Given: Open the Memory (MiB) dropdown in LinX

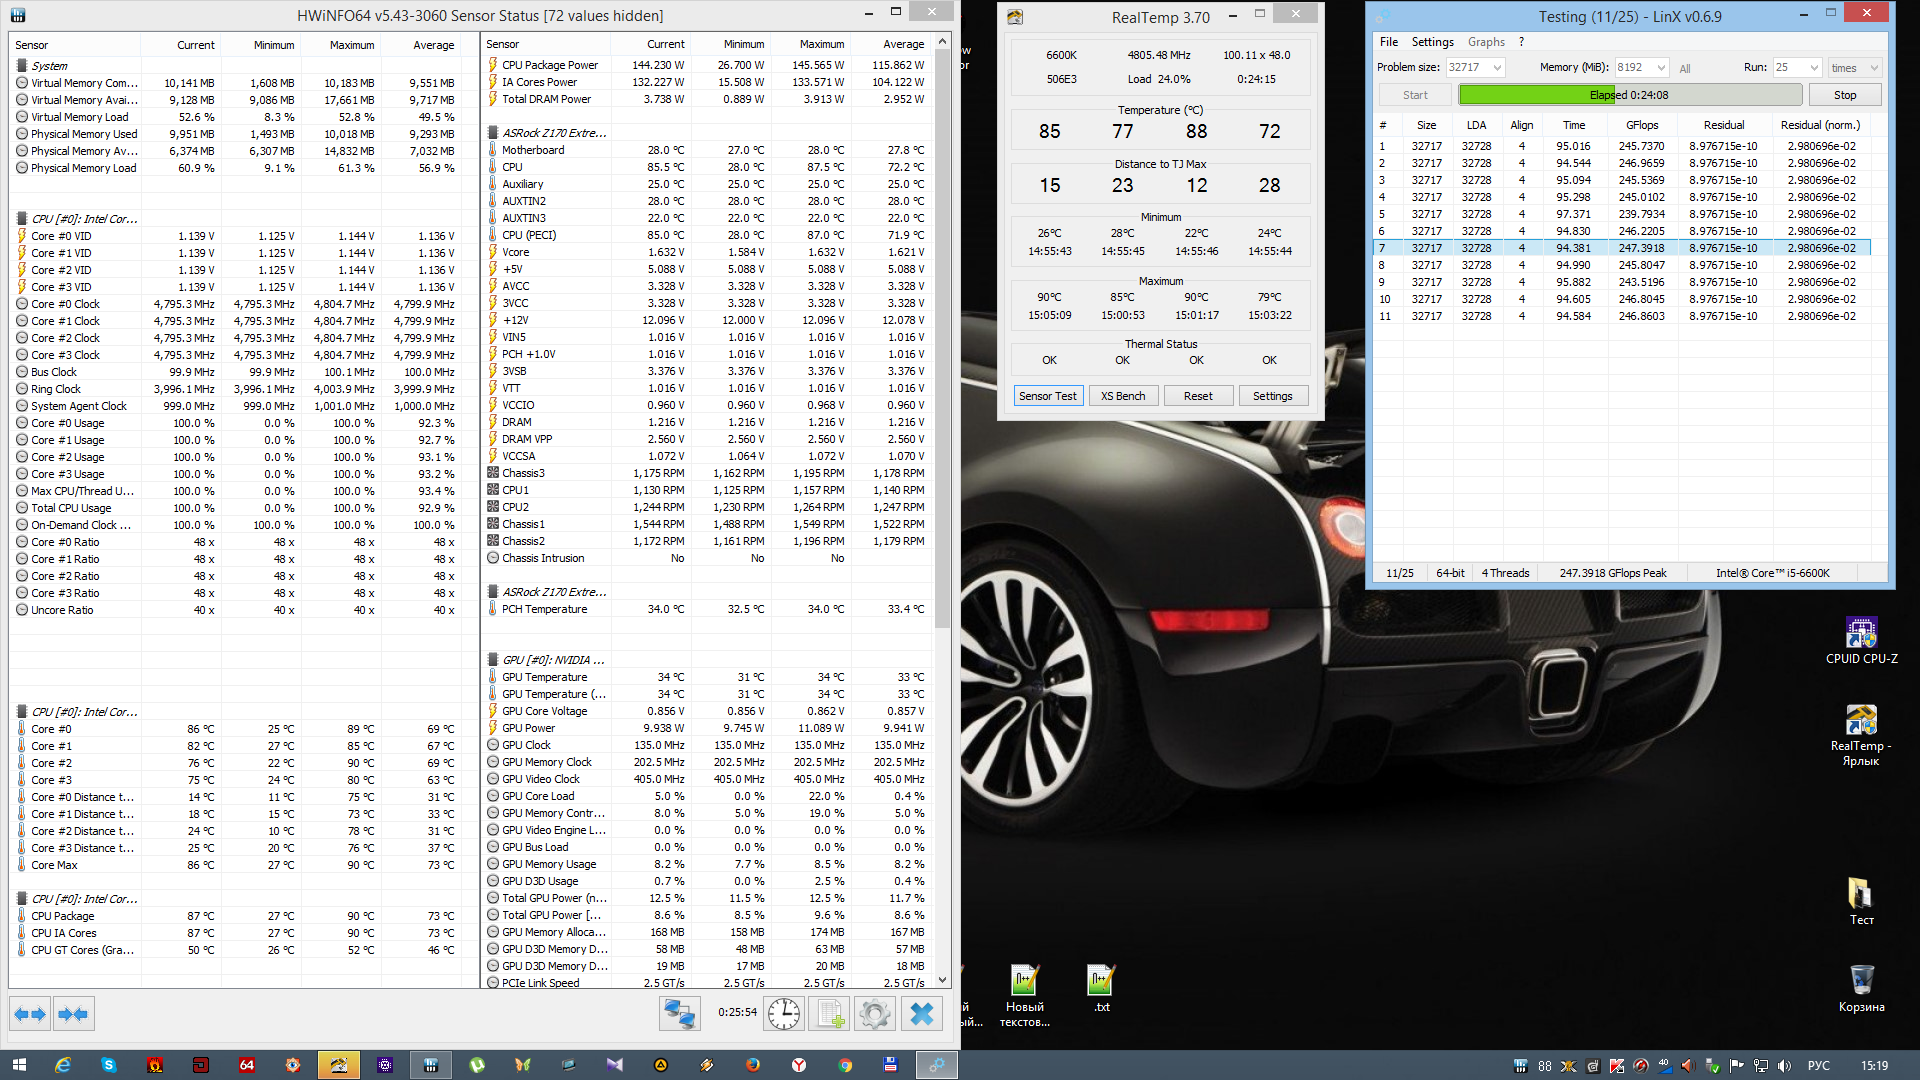Looking at the screenshot, I should point(1661,68).
